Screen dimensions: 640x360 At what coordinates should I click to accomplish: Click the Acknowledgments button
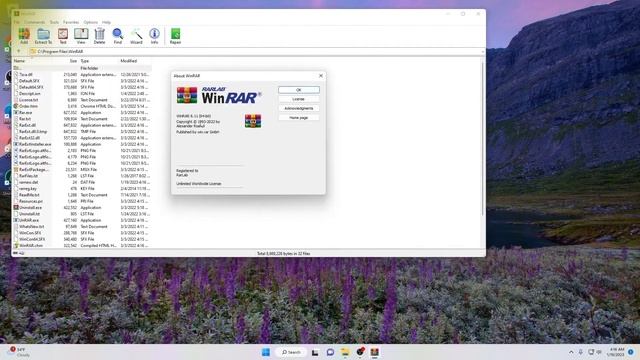pyautogui.click(x=299, y=109)
